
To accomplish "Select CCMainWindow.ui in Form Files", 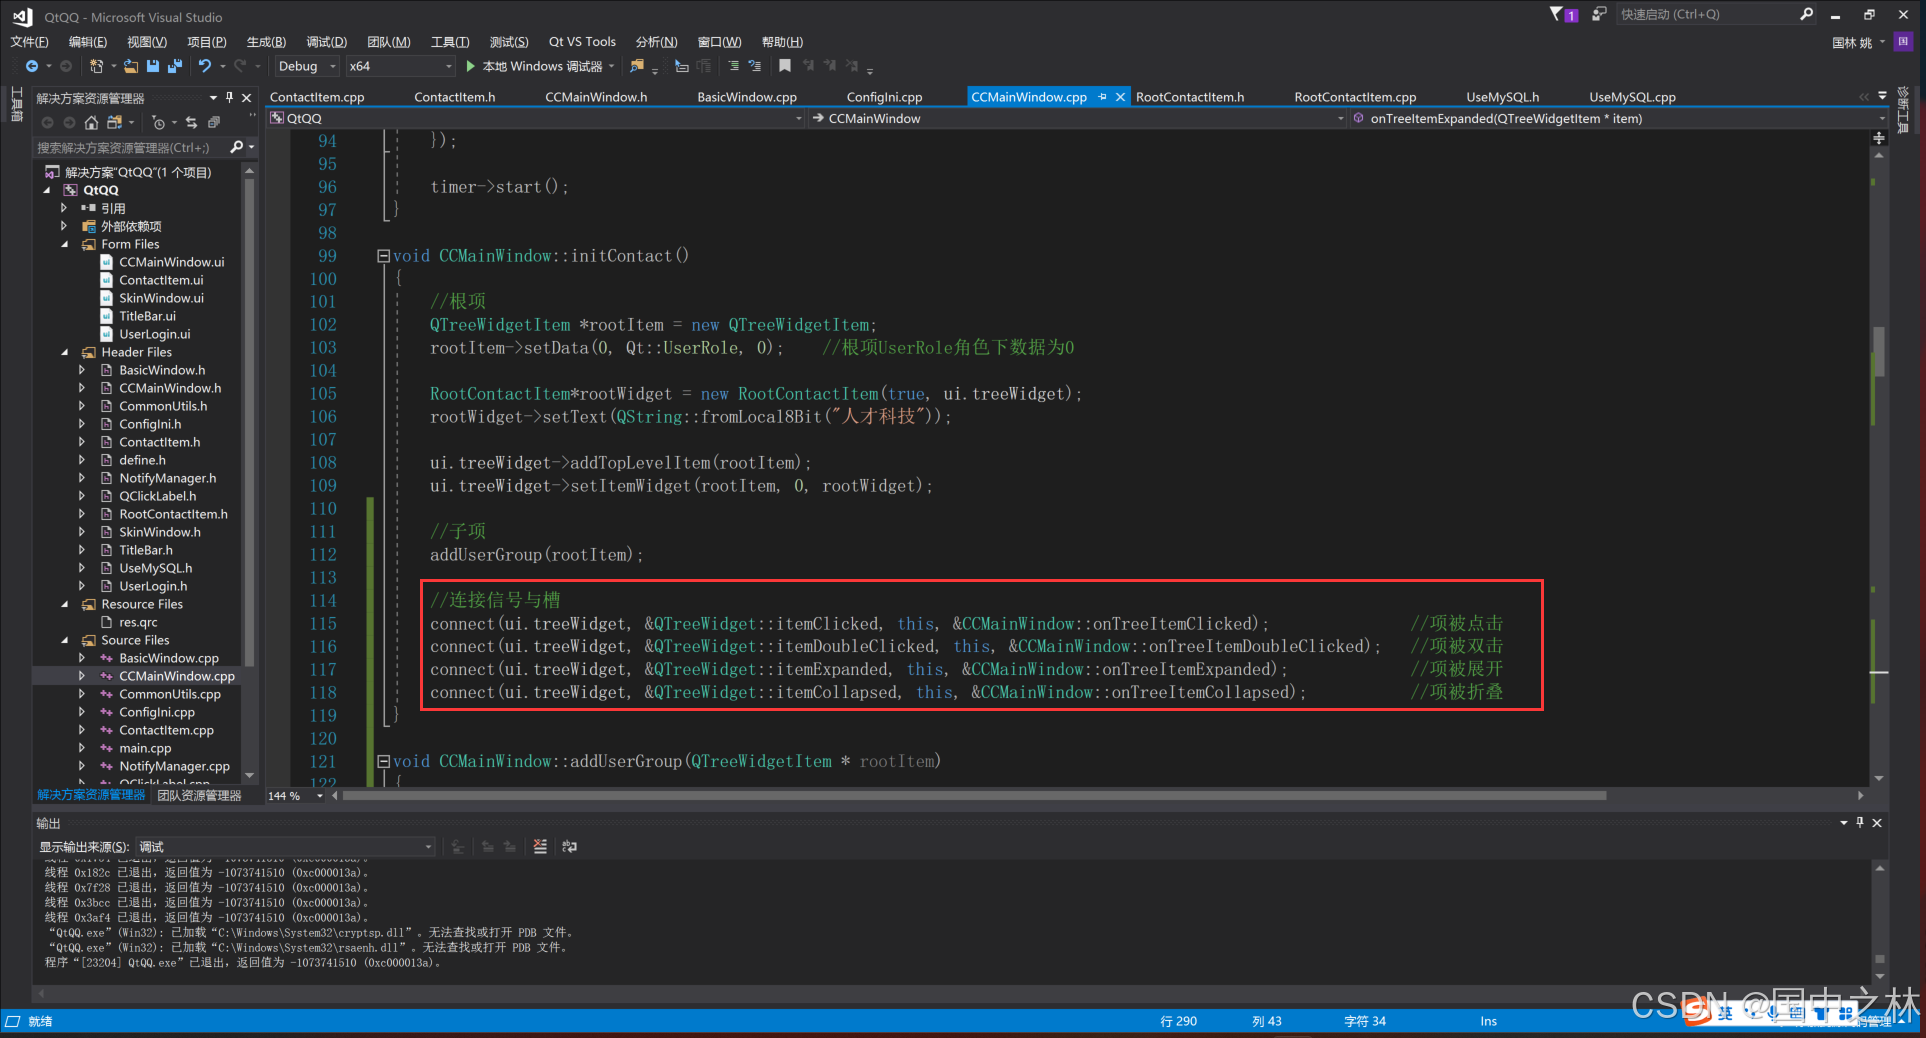I will tap(172, 262).
